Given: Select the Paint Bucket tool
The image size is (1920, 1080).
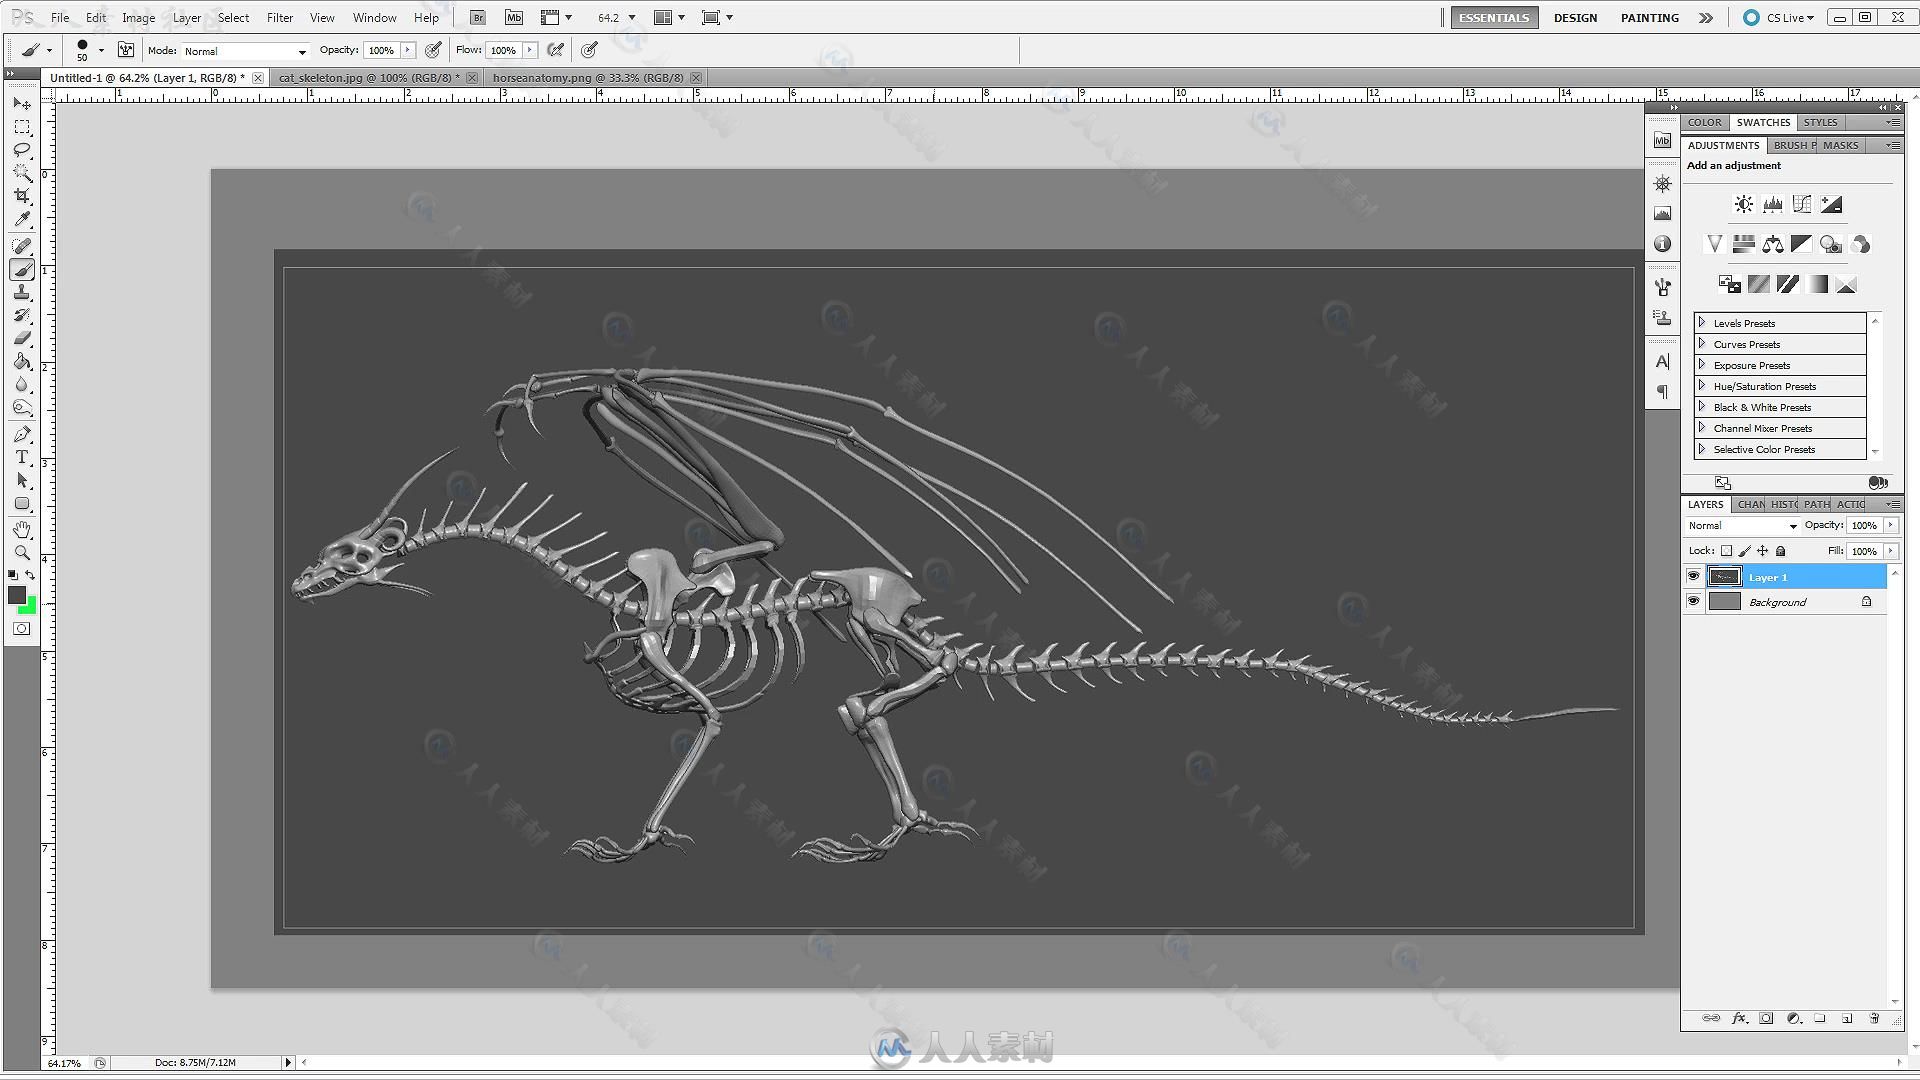Looking at the screenshot, I should 22,362.
